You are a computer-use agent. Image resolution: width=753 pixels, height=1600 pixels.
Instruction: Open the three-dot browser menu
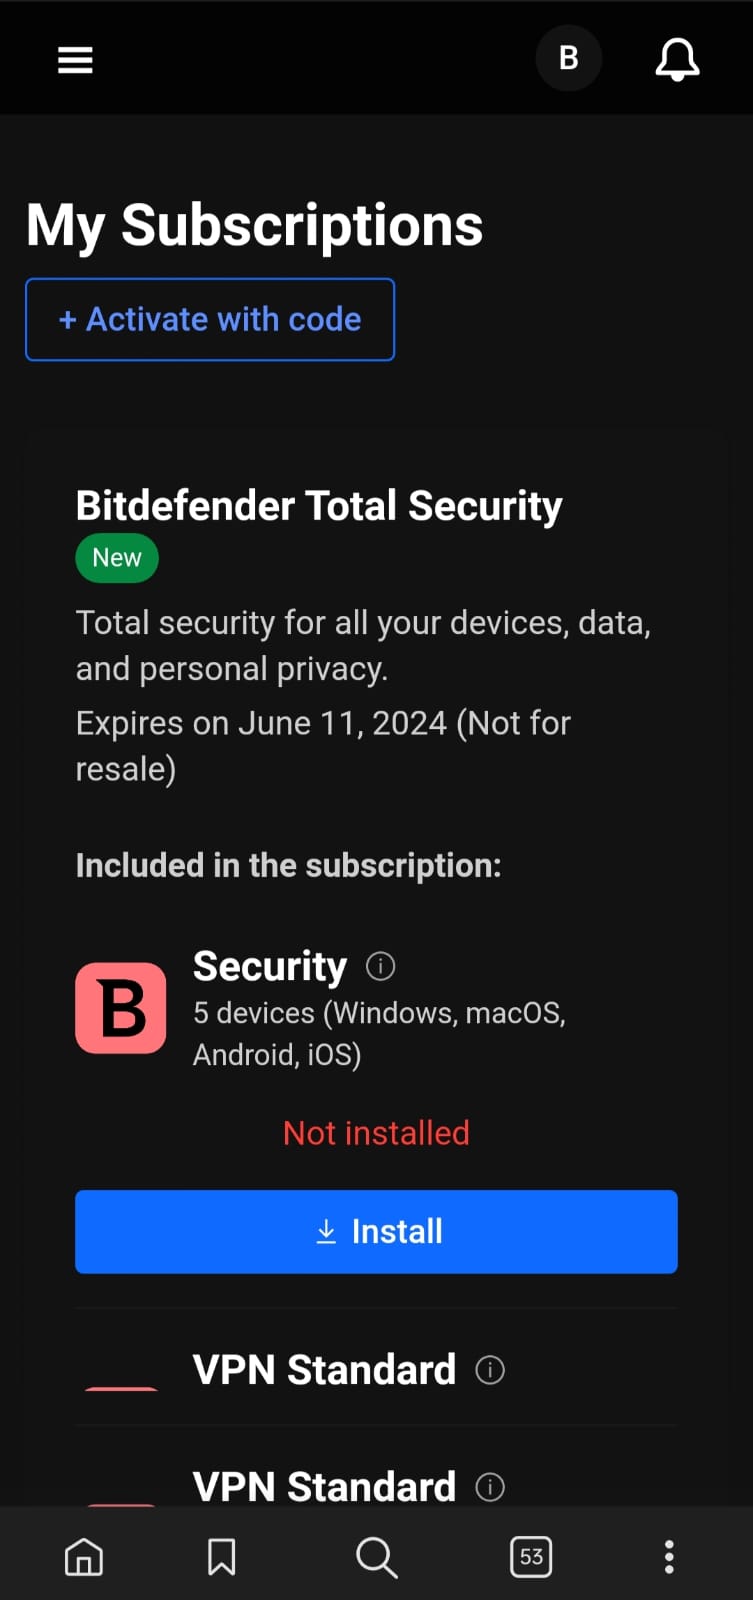pos(669,1557)
